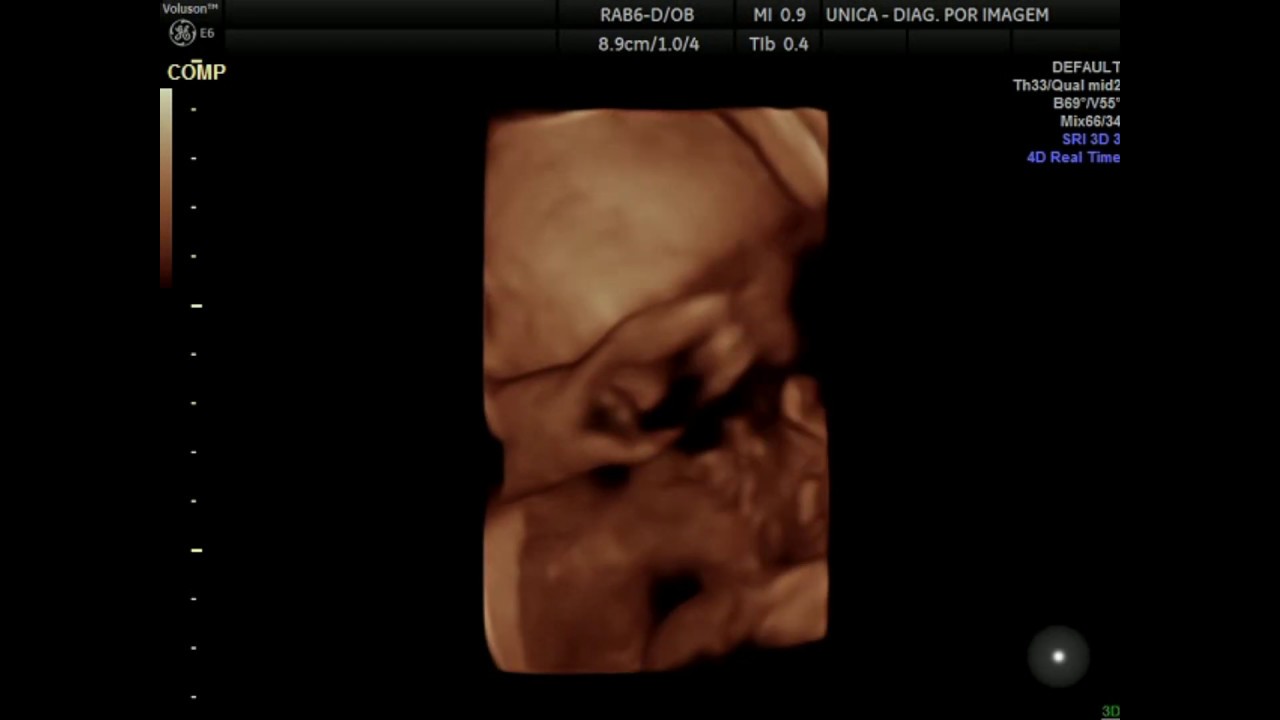Click the RAB6-D/OB probe label

click(x=647, y=15)
